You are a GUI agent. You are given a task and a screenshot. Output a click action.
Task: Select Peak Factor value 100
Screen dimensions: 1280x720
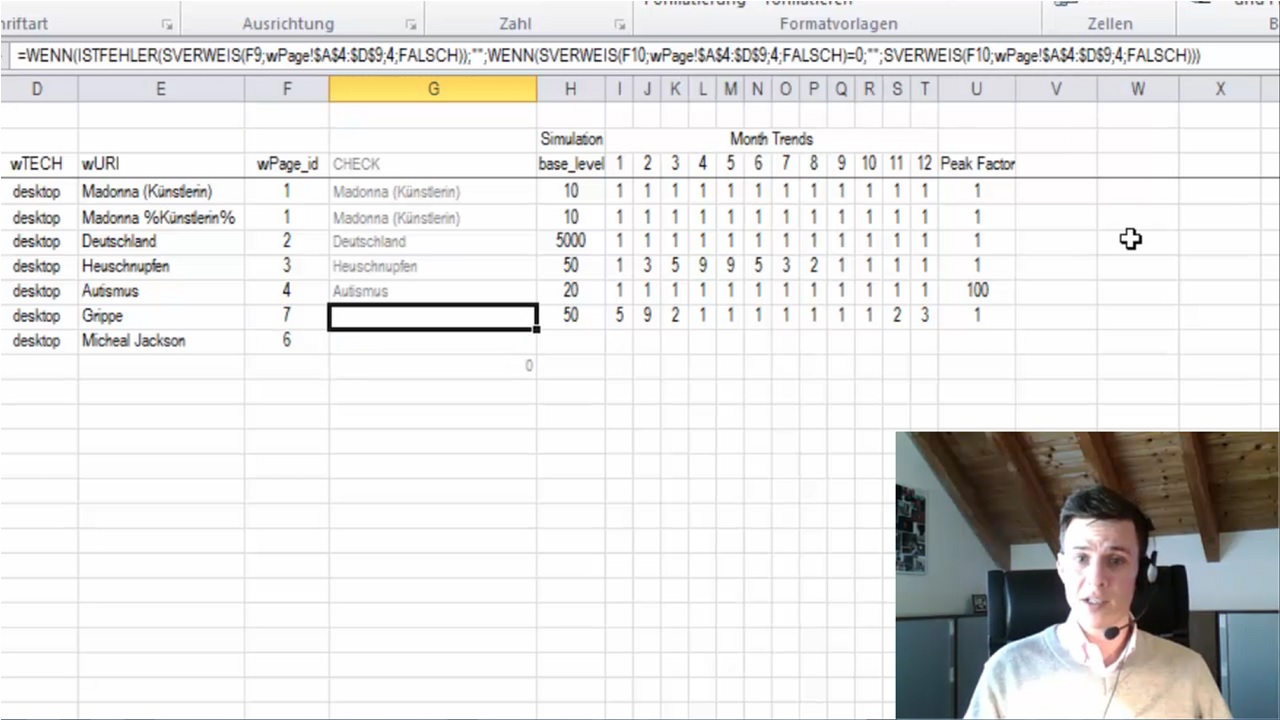(977, 291)
